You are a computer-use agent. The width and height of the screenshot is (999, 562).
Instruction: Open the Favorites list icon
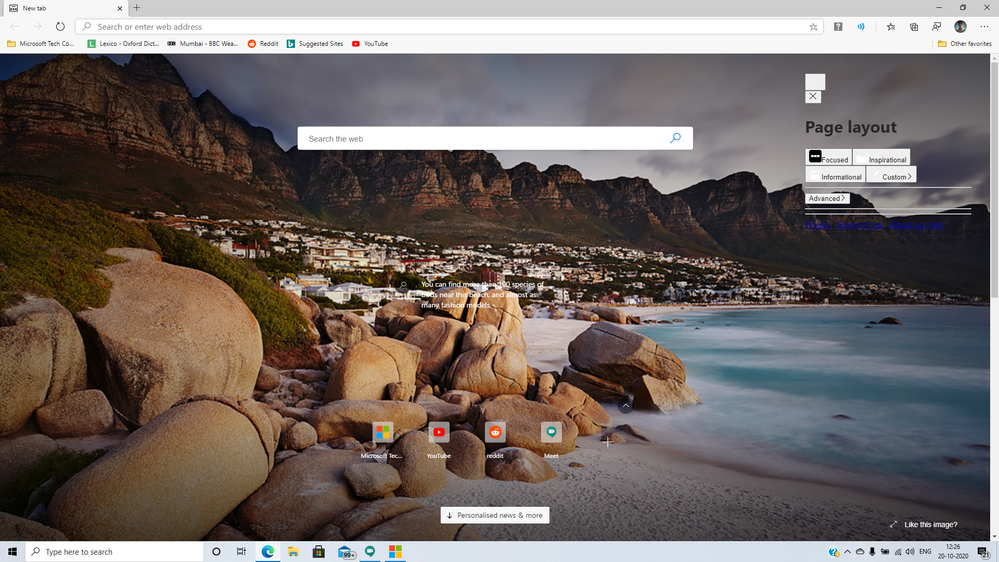coord(891,27)
